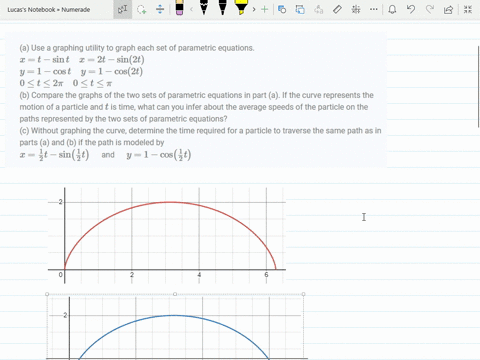Redo the last undone action

tap(430, 9)
